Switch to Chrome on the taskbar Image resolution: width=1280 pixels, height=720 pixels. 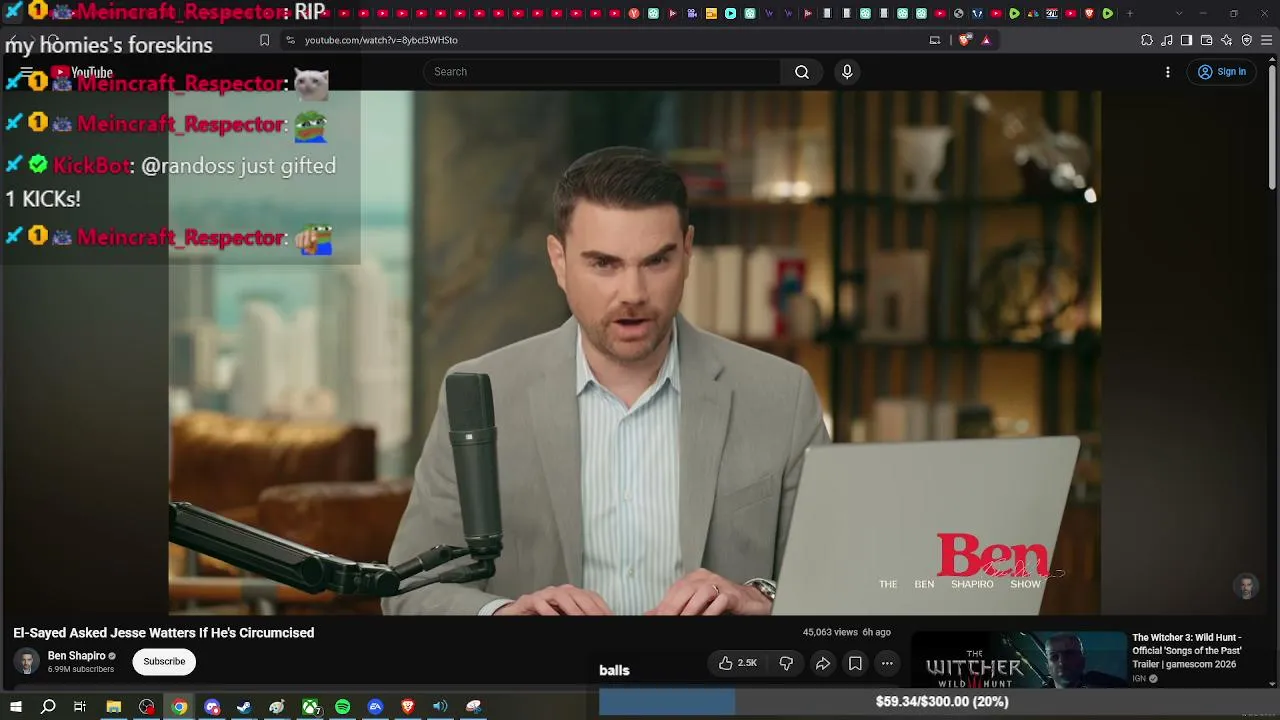[x=179, y=707]
